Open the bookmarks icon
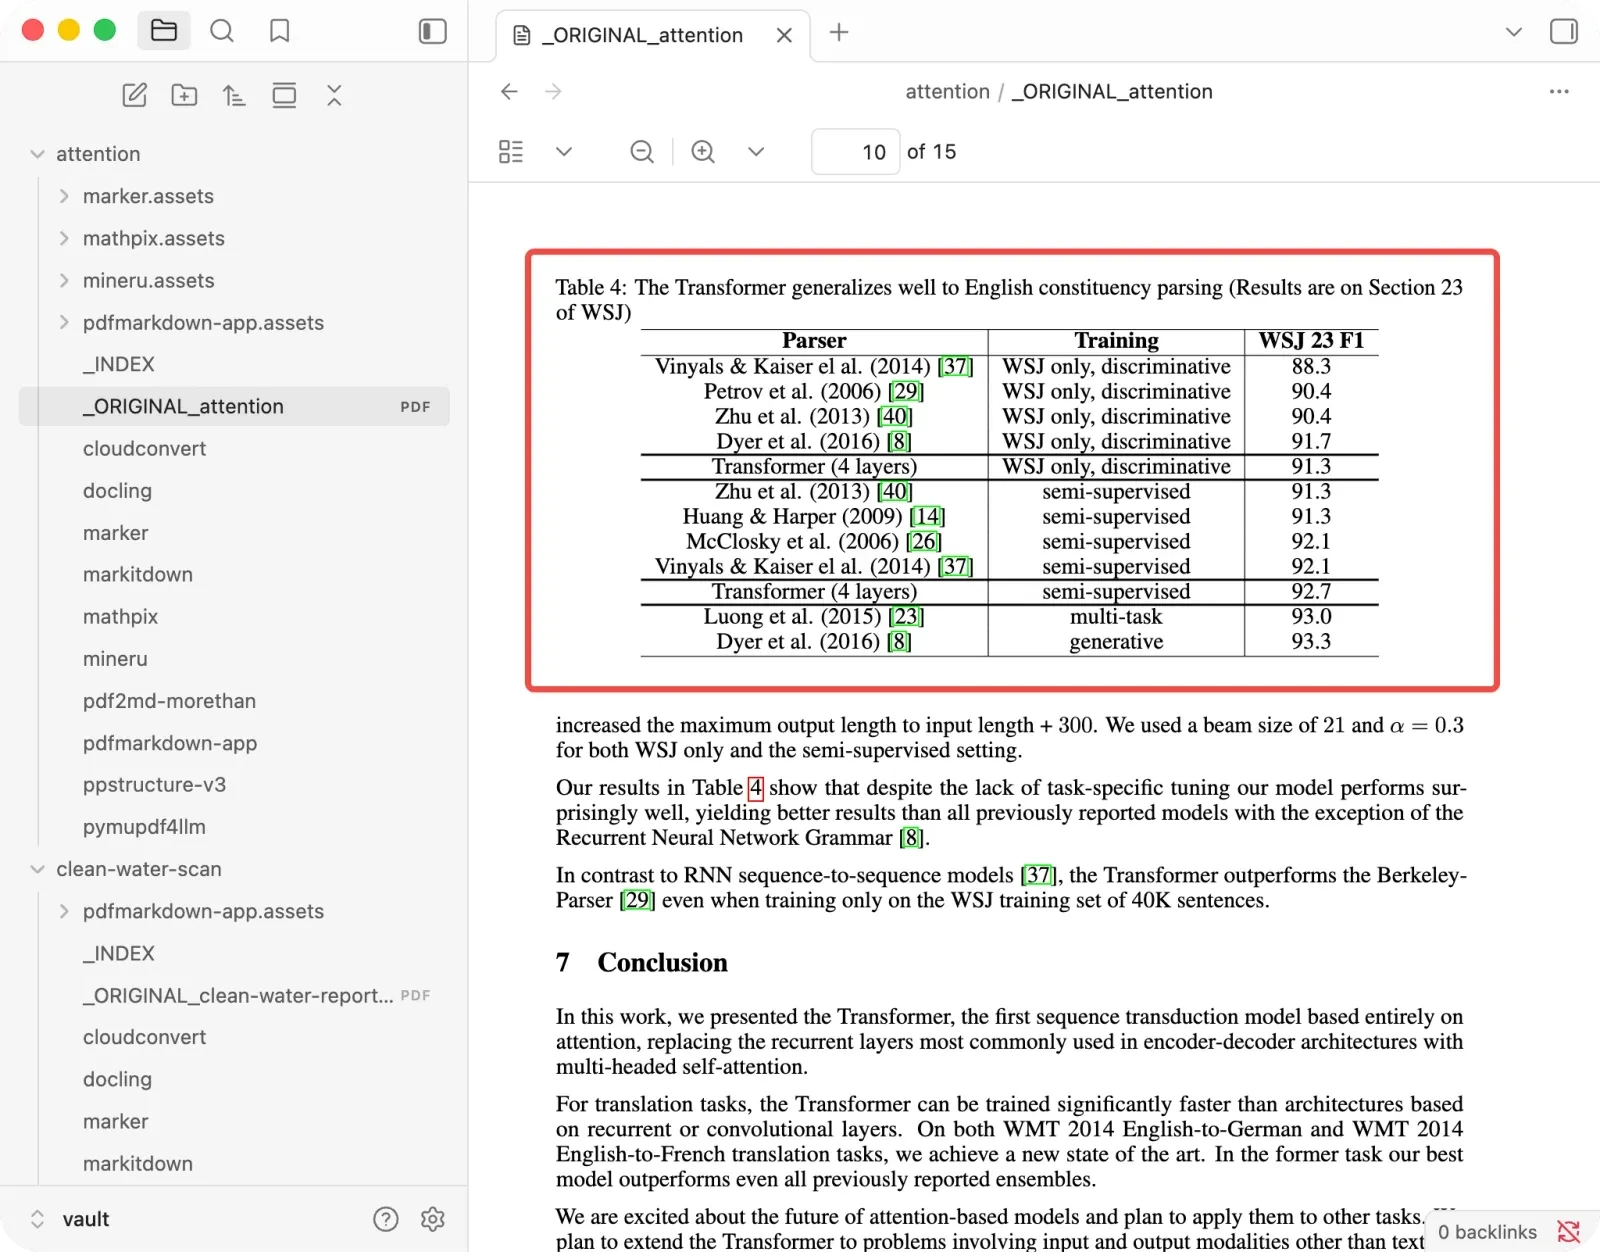The image size is (1600, 1252). point(280,31)
